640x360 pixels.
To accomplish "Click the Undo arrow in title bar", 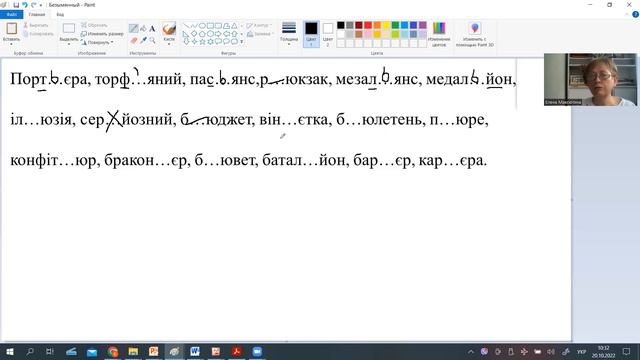I will 25,5.
